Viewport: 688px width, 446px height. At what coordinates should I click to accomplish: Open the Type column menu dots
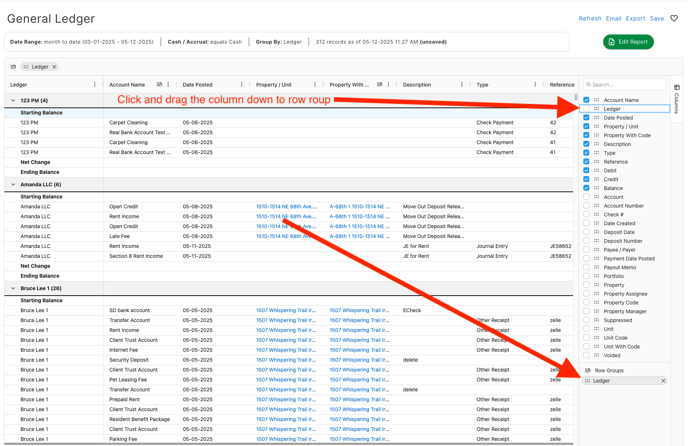tap(535, 85)
